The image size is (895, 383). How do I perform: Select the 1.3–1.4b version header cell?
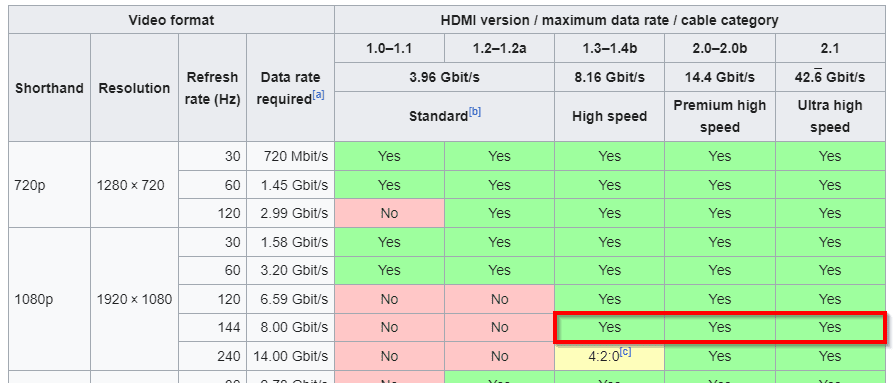610,49
